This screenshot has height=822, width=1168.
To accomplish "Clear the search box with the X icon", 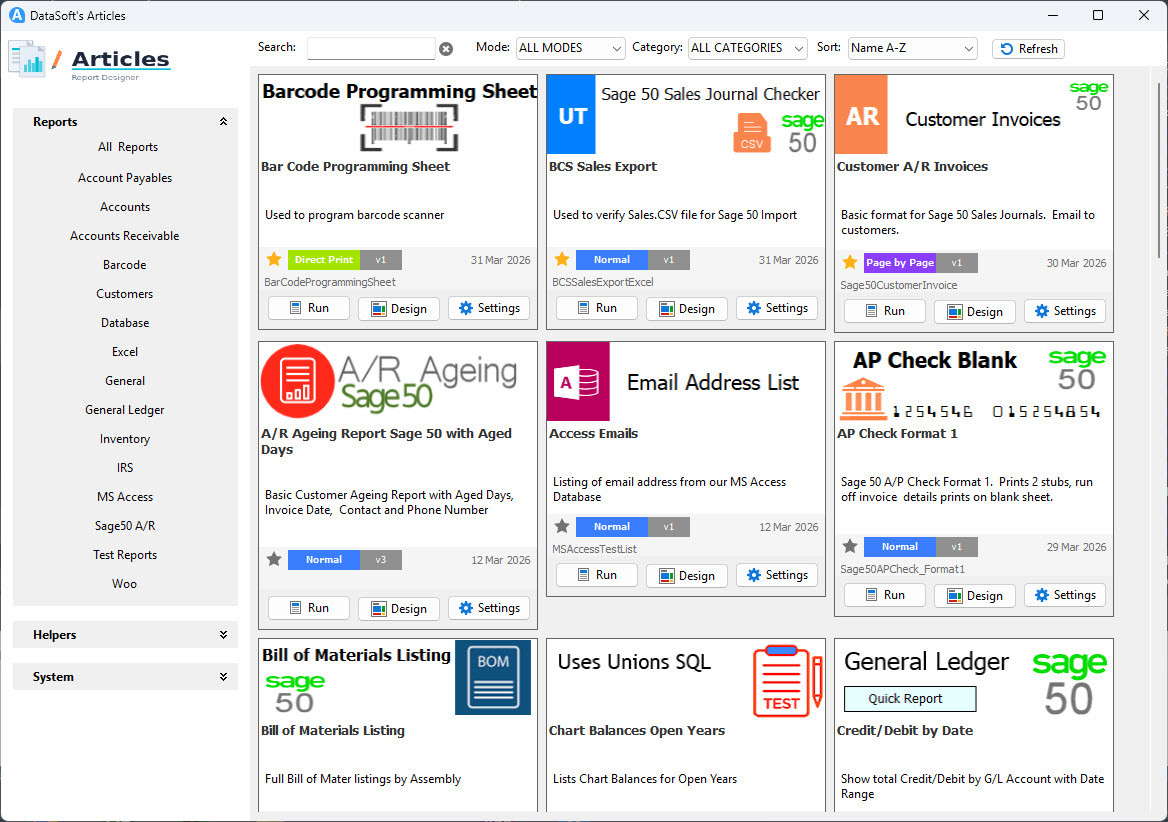I will (x=446, y=49).
